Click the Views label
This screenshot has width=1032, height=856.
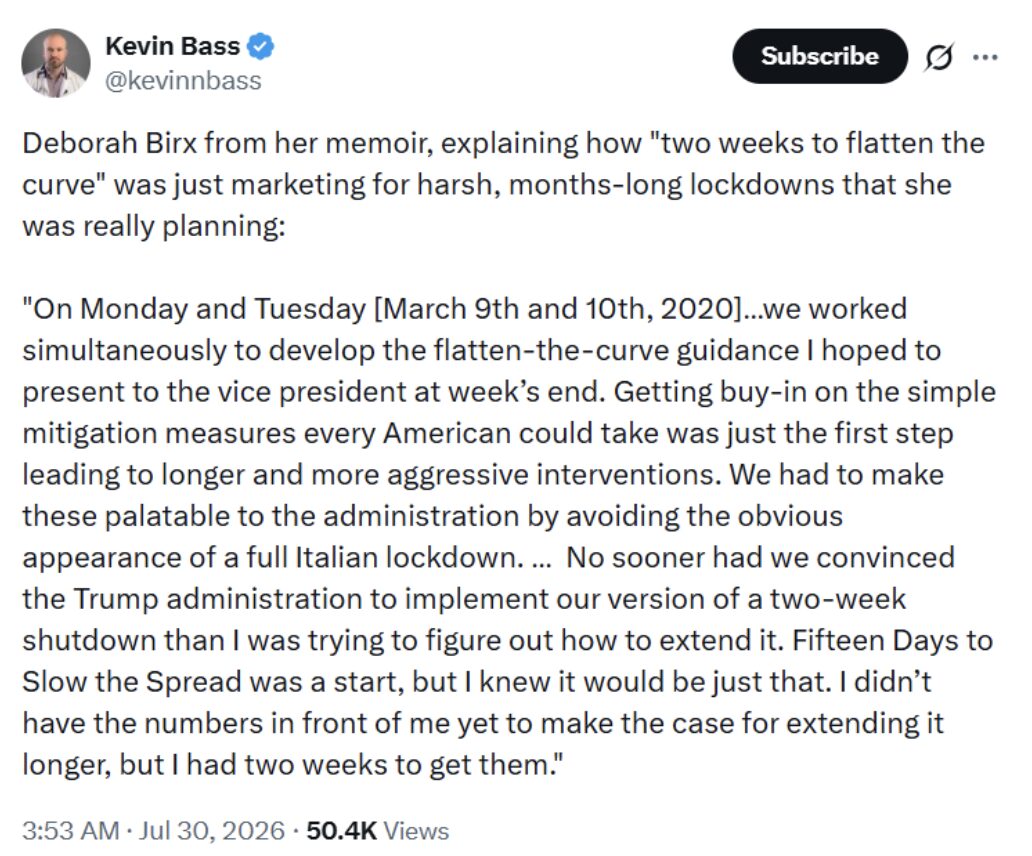click(x=416, y=830)
